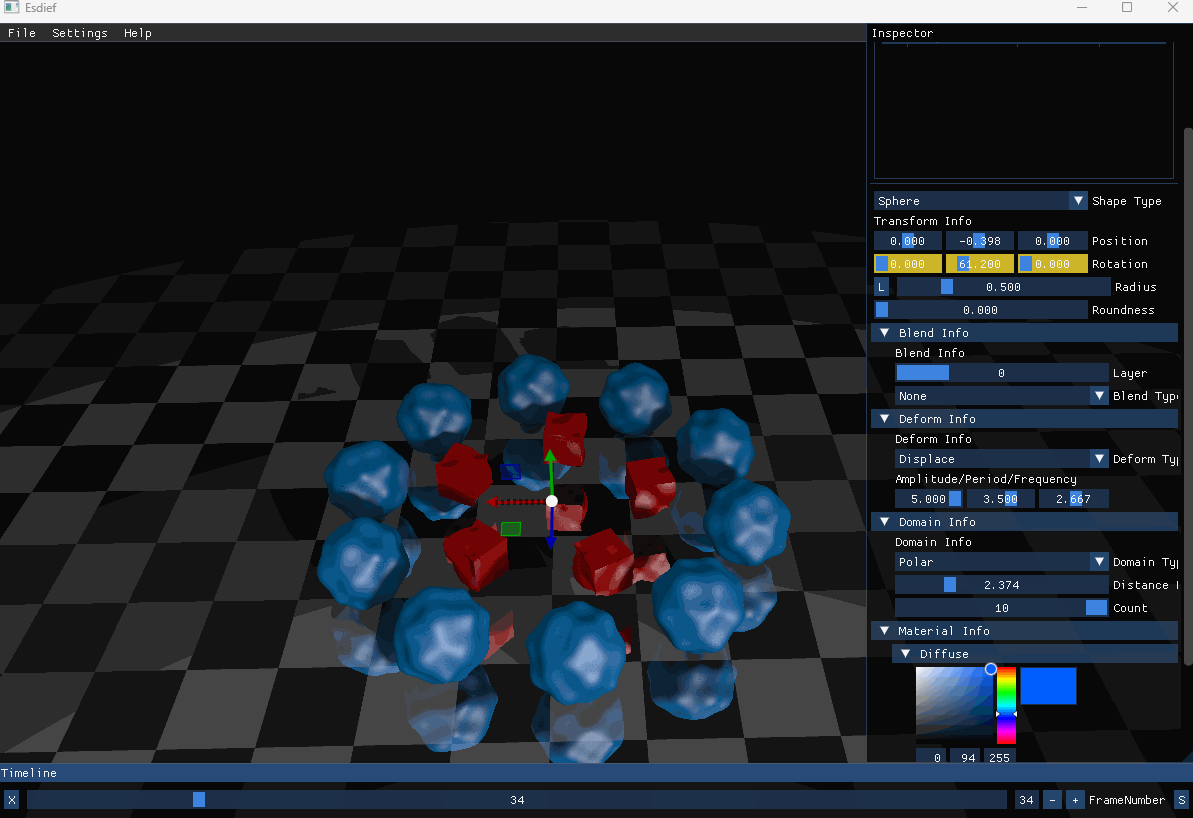Open the Domain Type dropdown showing Polar
The height and width of the screenshot is (818, 1193).
click(x=1001, y=562)
